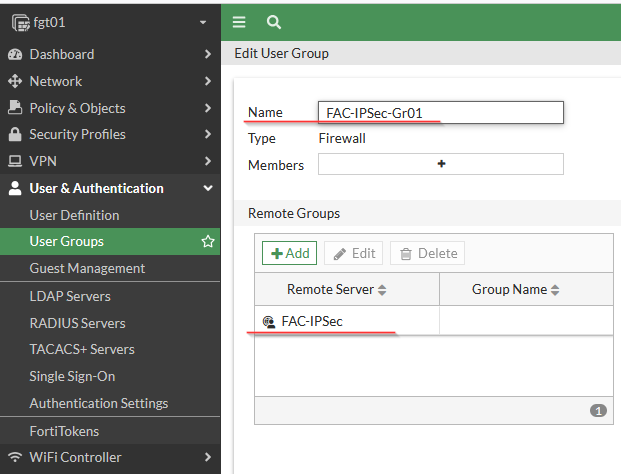
Task: Click the Name input field
Action: [440, 113]
